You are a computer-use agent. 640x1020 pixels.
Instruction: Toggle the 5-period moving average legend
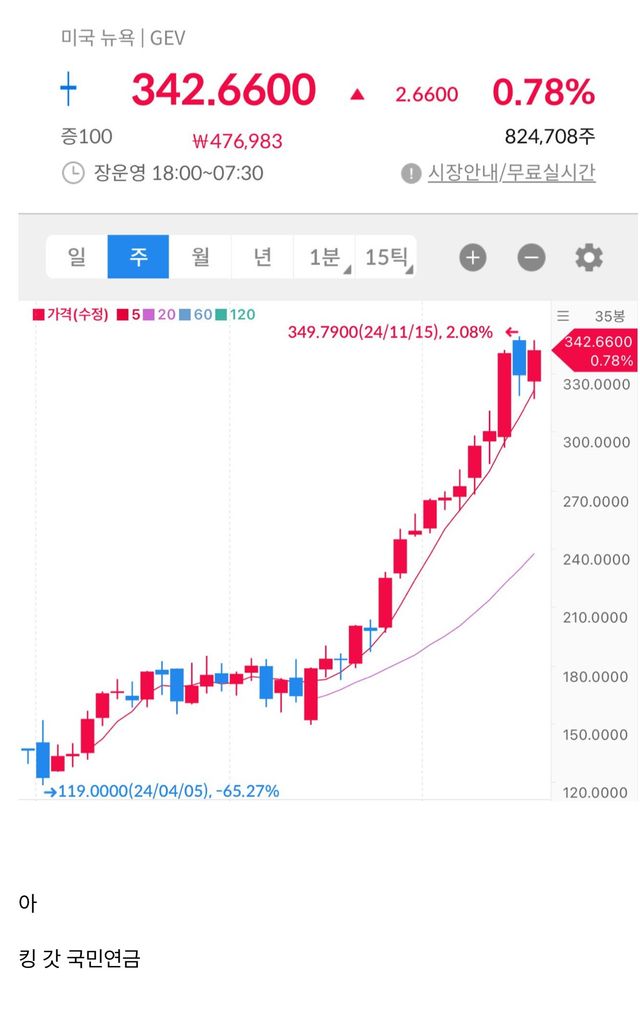coord(127,314)
